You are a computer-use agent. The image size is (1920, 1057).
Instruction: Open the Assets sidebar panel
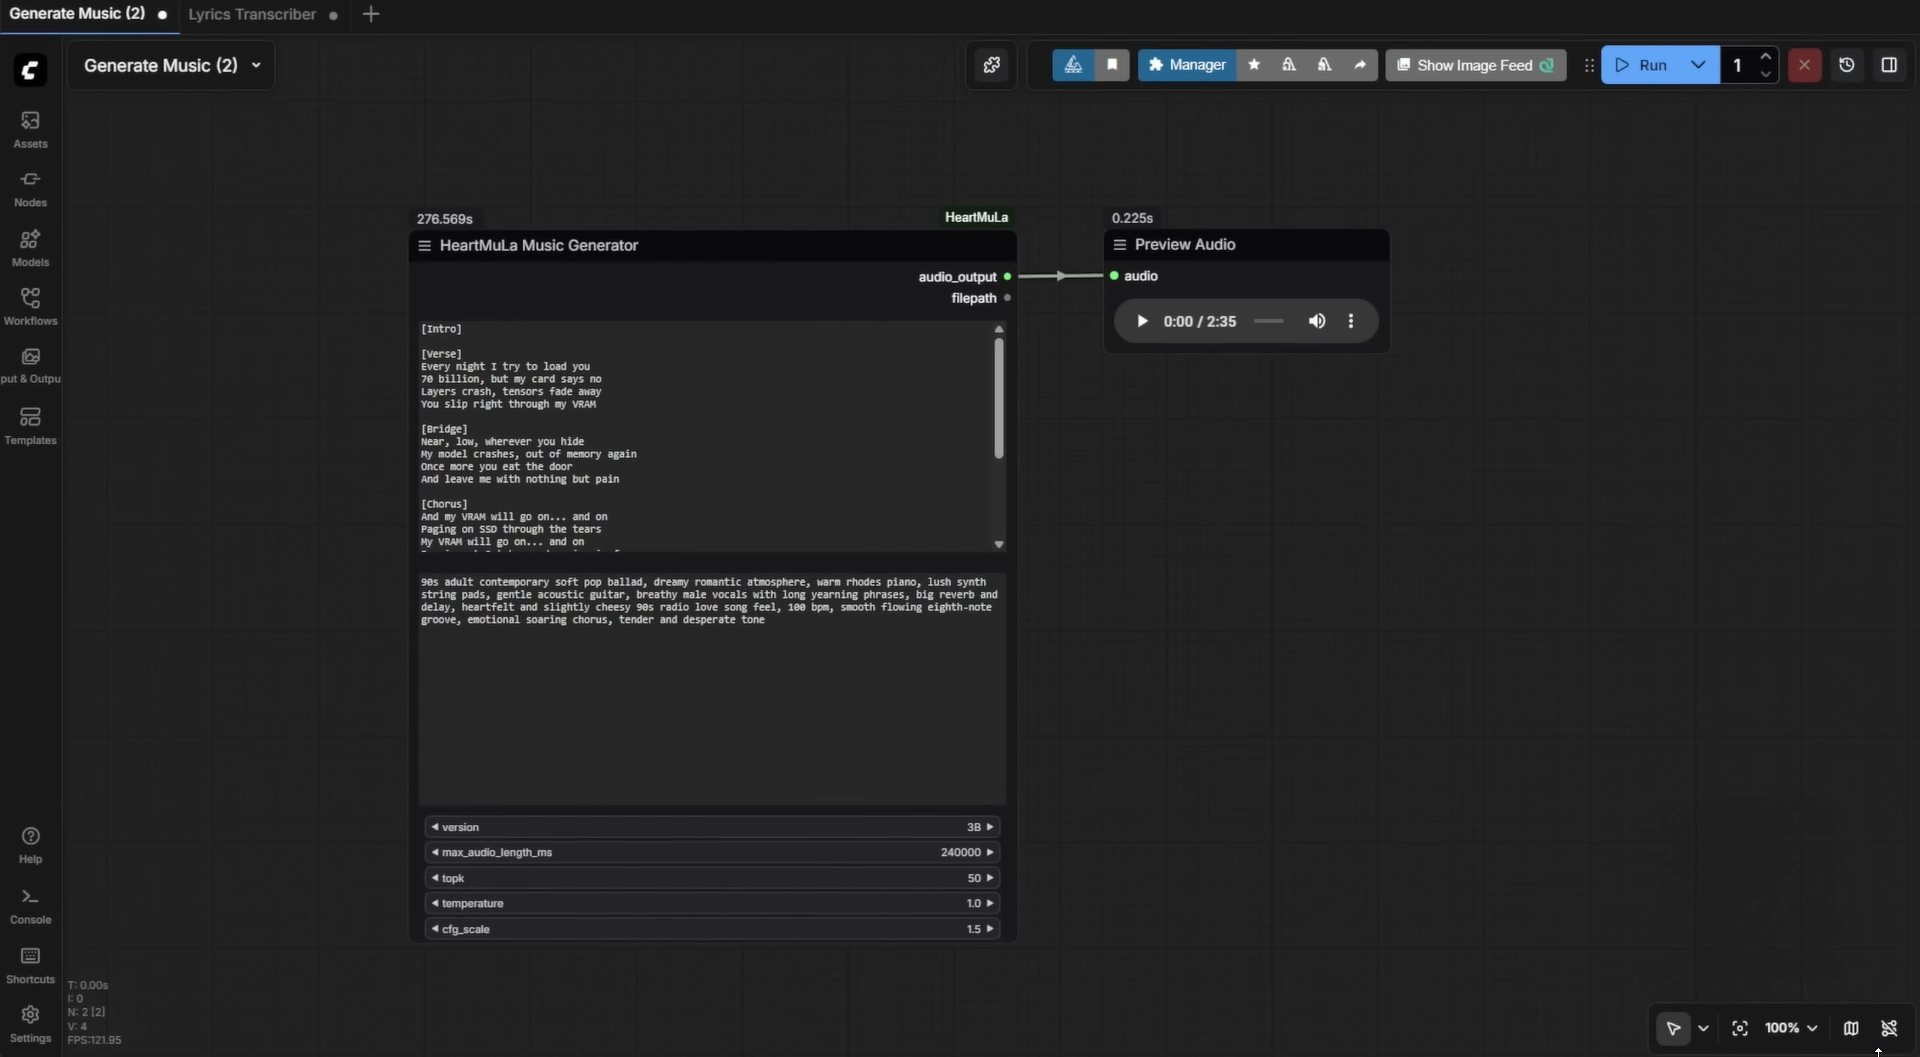30,129
